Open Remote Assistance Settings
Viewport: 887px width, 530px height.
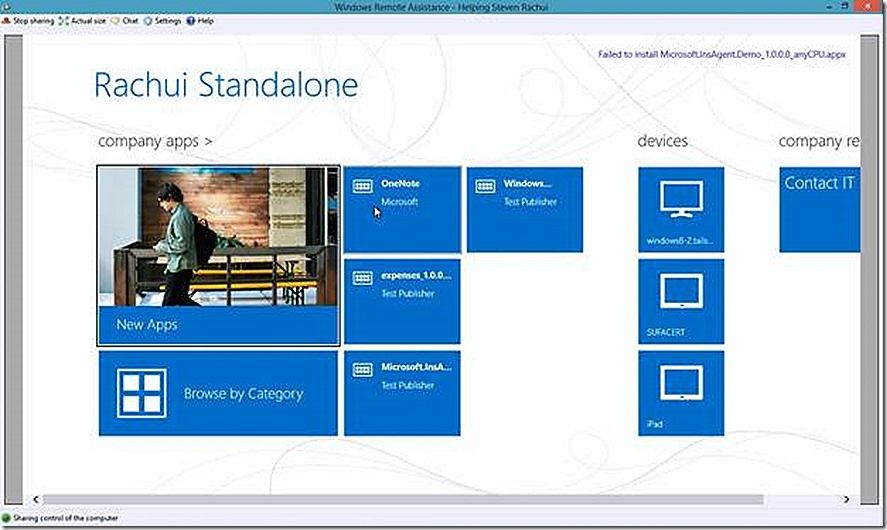coord(162,20)
